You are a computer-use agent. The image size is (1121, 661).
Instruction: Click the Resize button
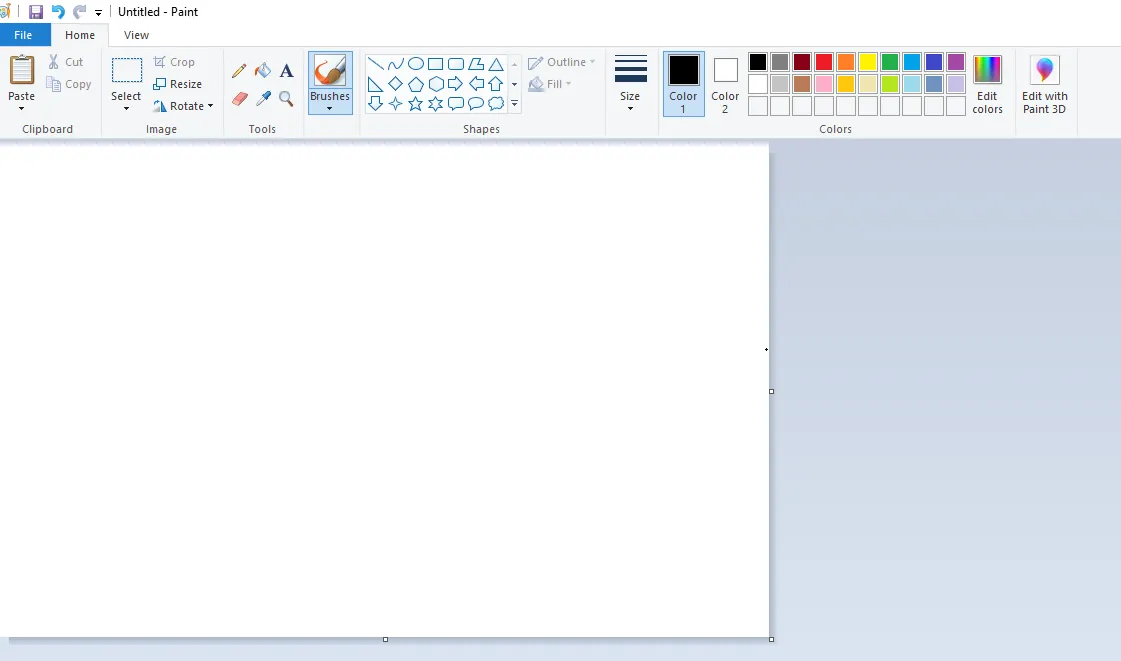[177, 84]
